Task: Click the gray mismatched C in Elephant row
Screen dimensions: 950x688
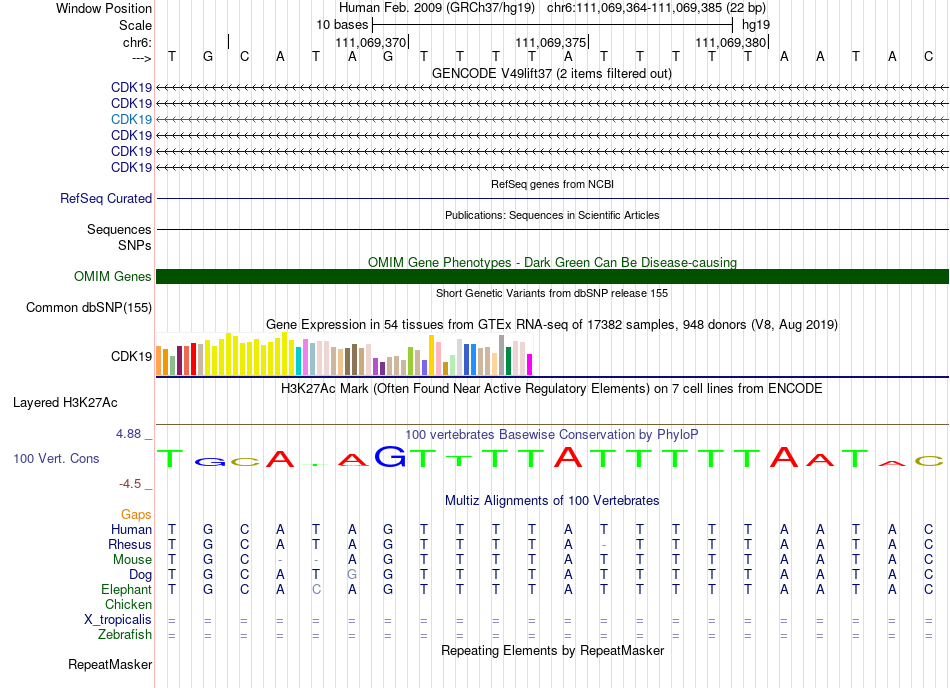Action: (316, 589)
